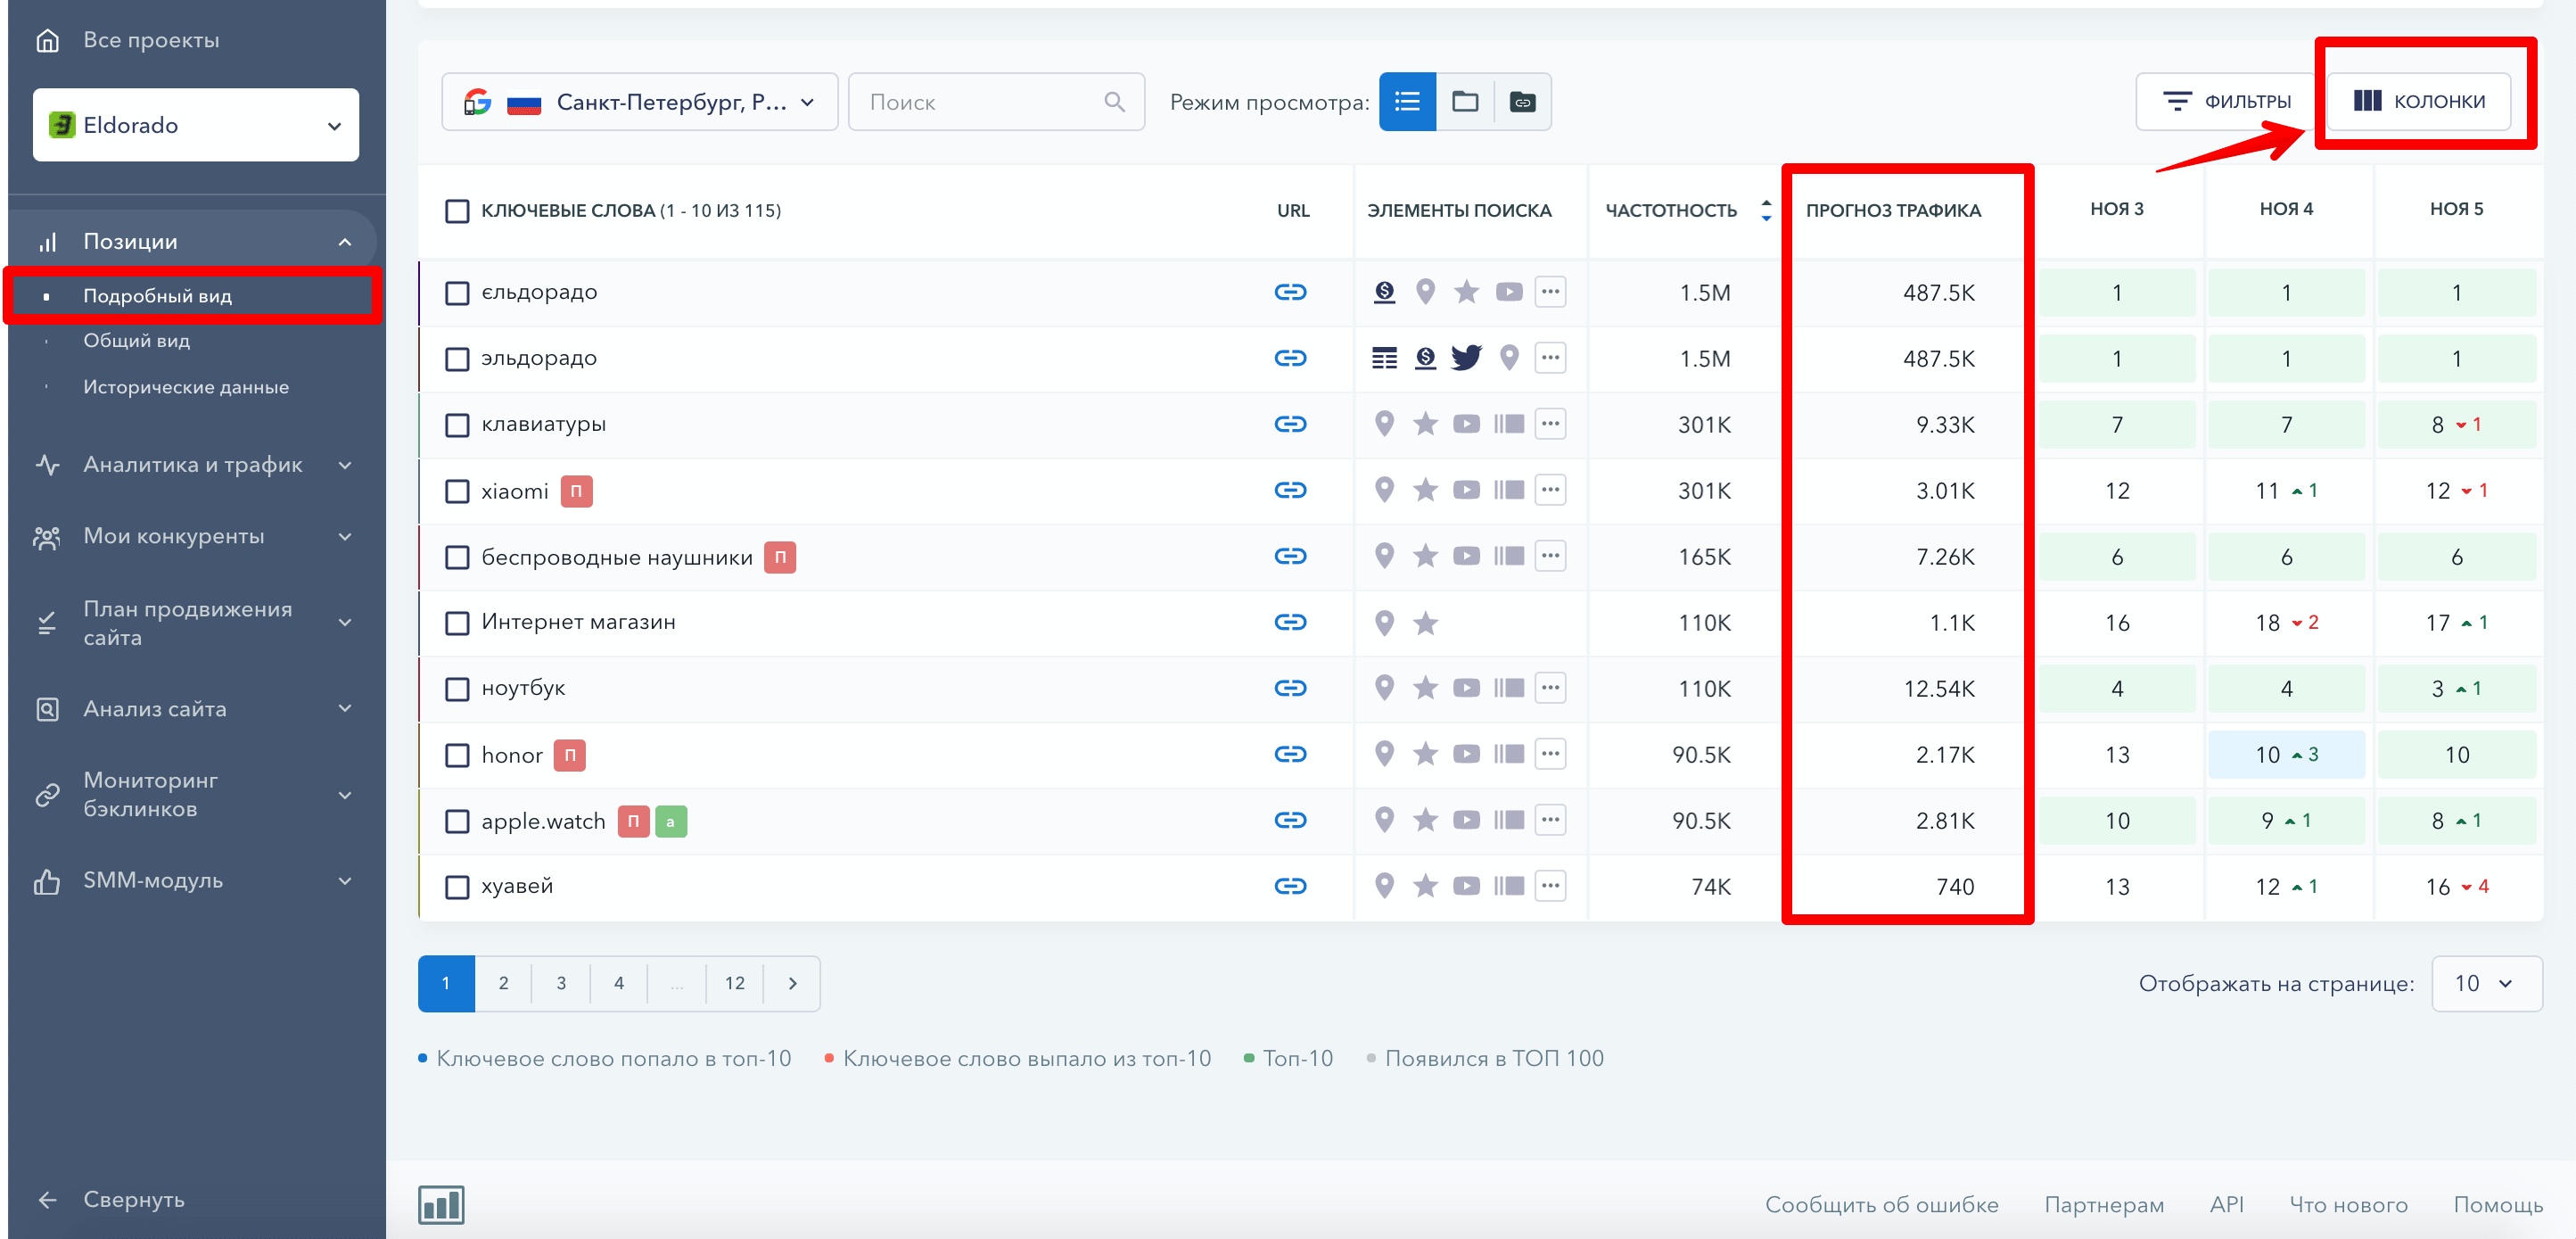This screenshot has height=1239, width=2576.
Task: Switch to URL-grouped view mode
Action: [x=1522, y=102]
